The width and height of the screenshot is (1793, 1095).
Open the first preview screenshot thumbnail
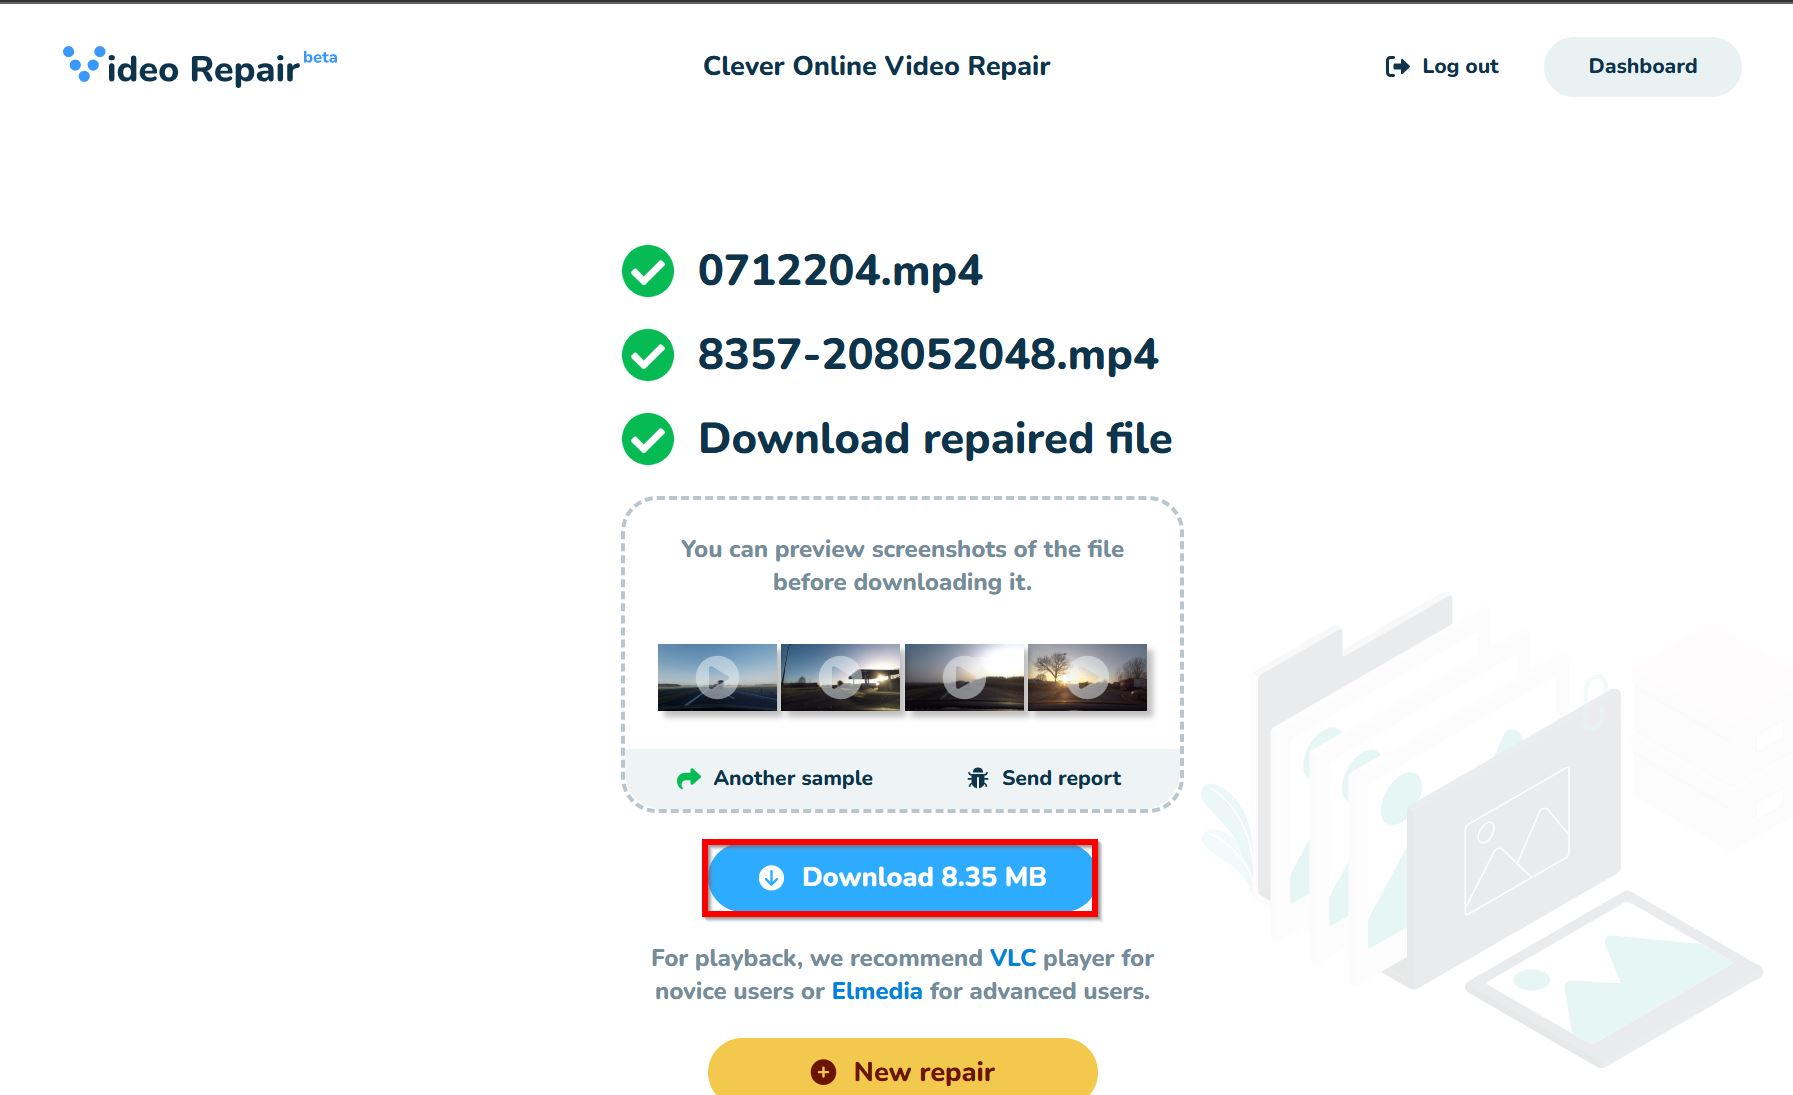[x=717, y=677]
